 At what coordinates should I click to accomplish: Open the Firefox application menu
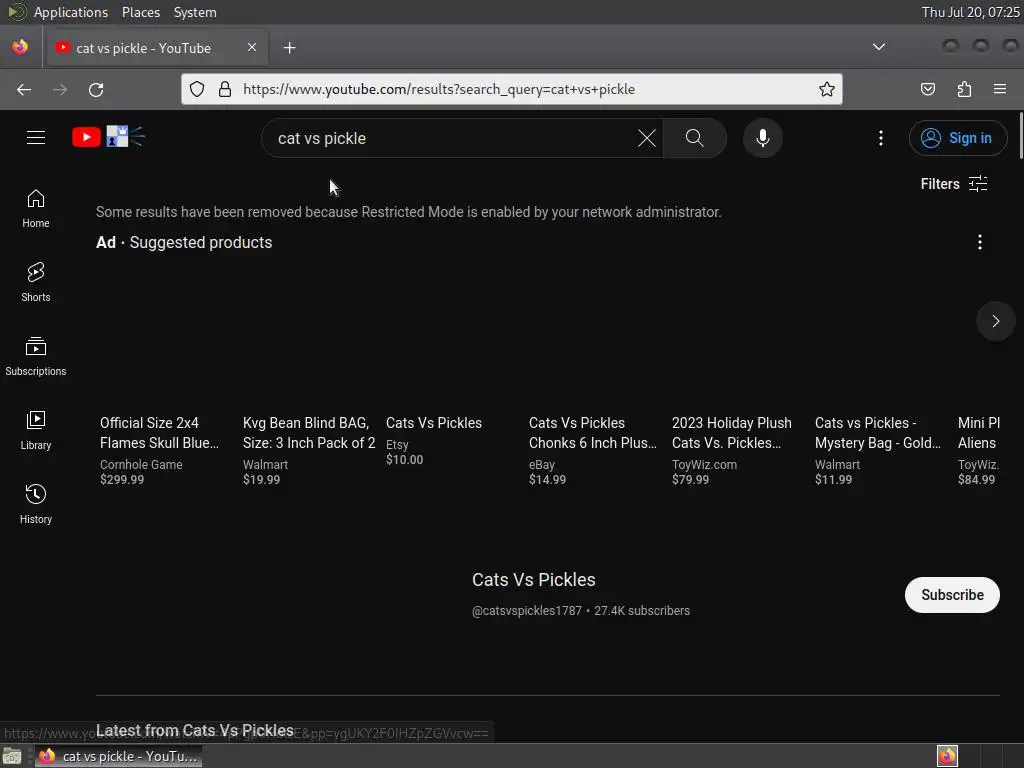(x=1000, y=89)
